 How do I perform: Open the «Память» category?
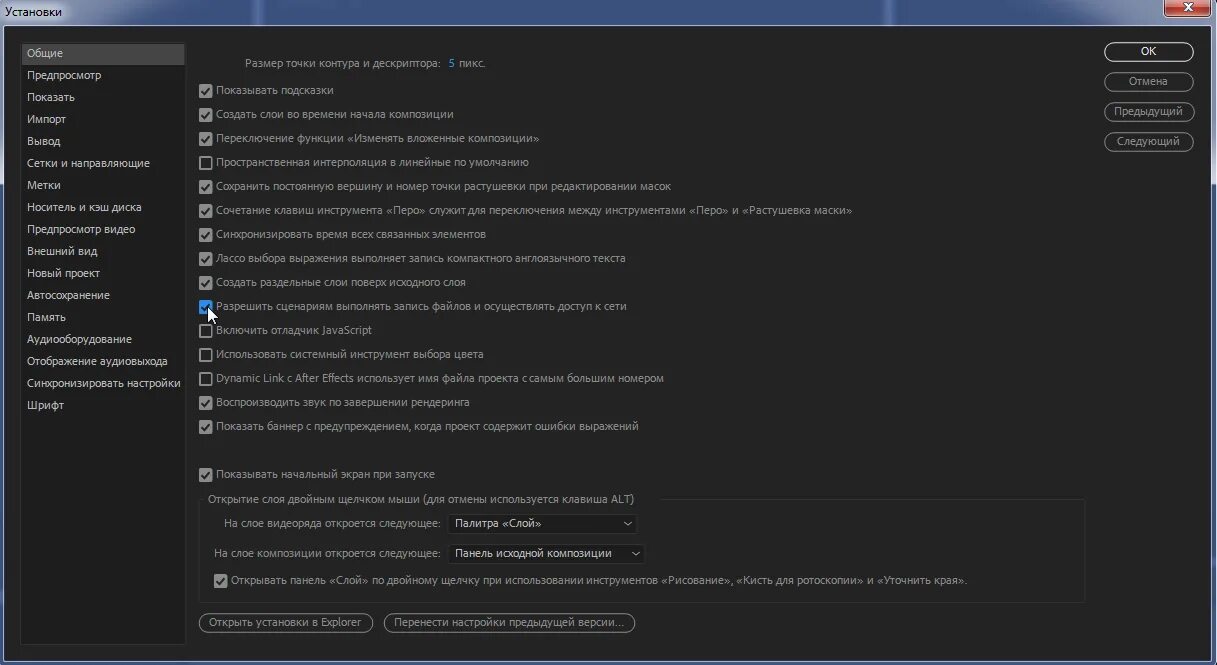click(x=103, y=317)
